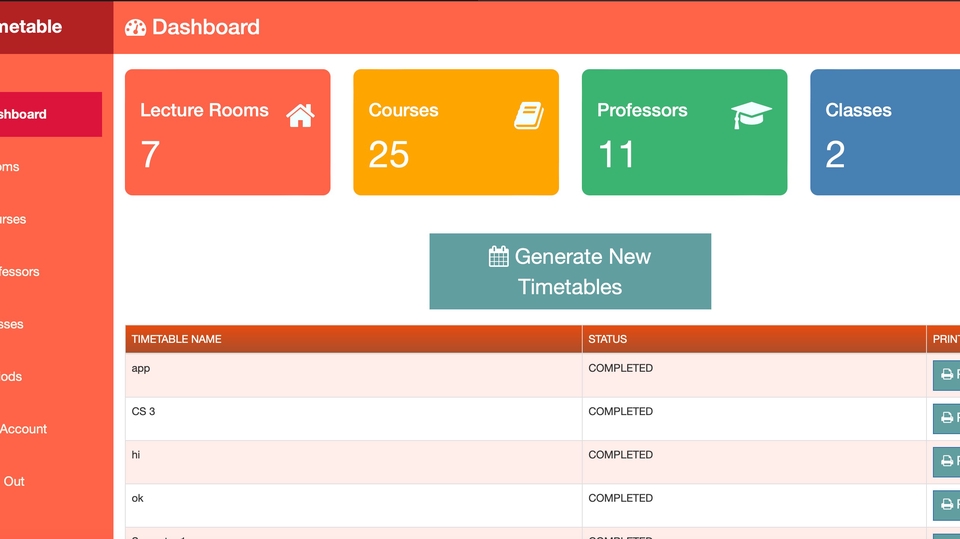The width and height of the screenshot is (960, 539).
Task: Click the TIMETABLE NAME column header
Action: coord(354,339)
